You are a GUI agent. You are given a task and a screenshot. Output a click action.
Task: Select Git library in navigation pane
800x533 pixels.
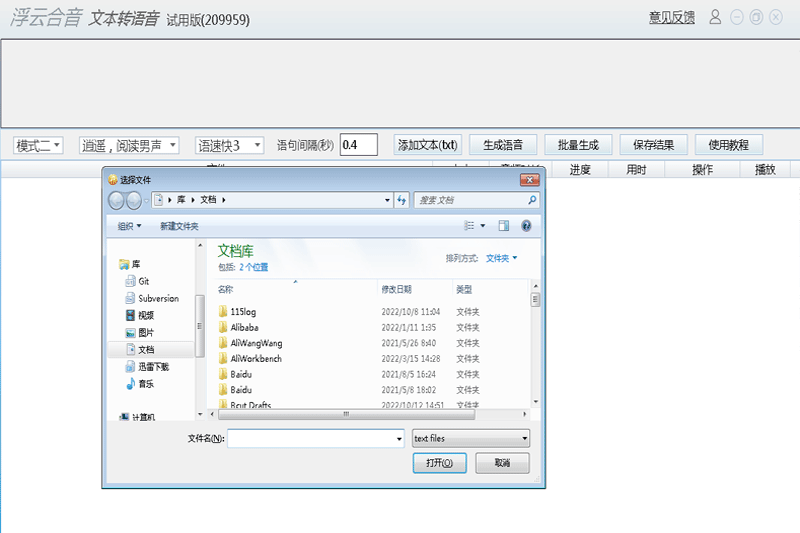coord(137,281)
